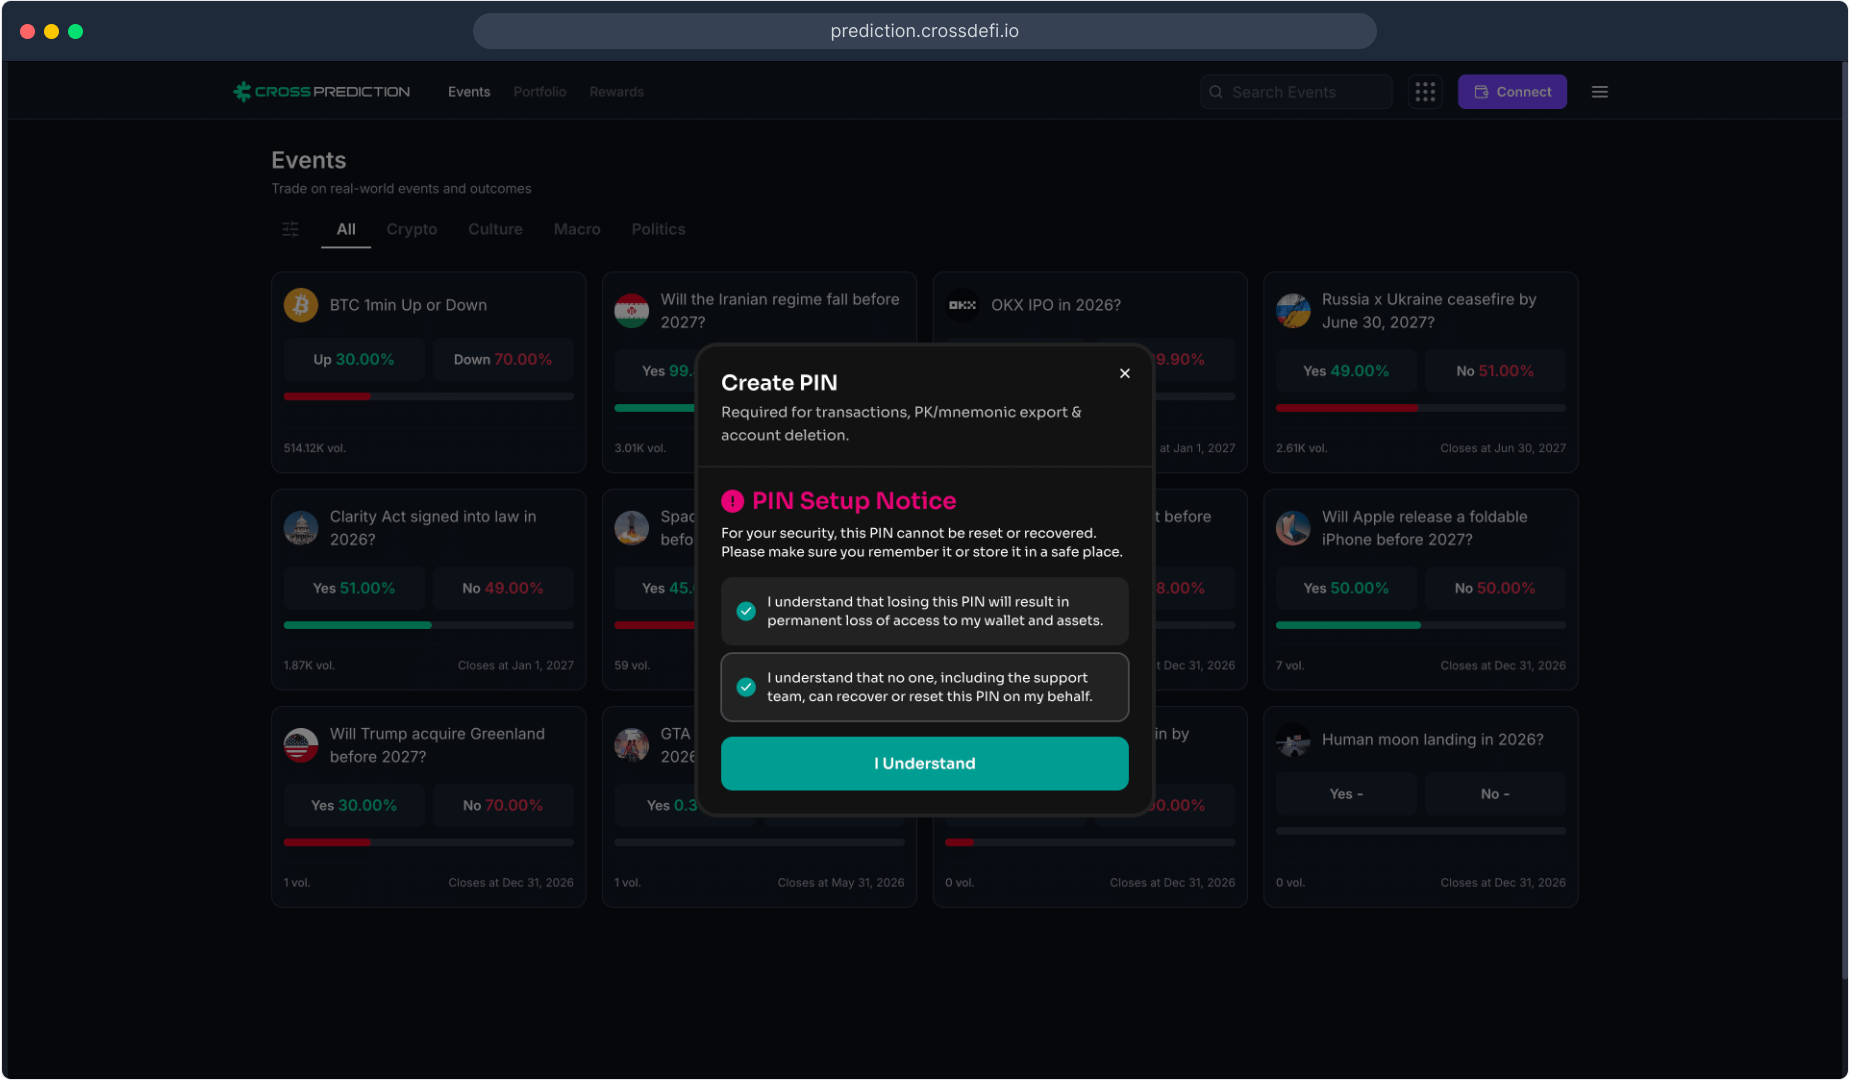Image resolution: width=1850 pixels, height=1080 pixels.
Task: Select Up 30.00% on BTC card
Action: 354,359
